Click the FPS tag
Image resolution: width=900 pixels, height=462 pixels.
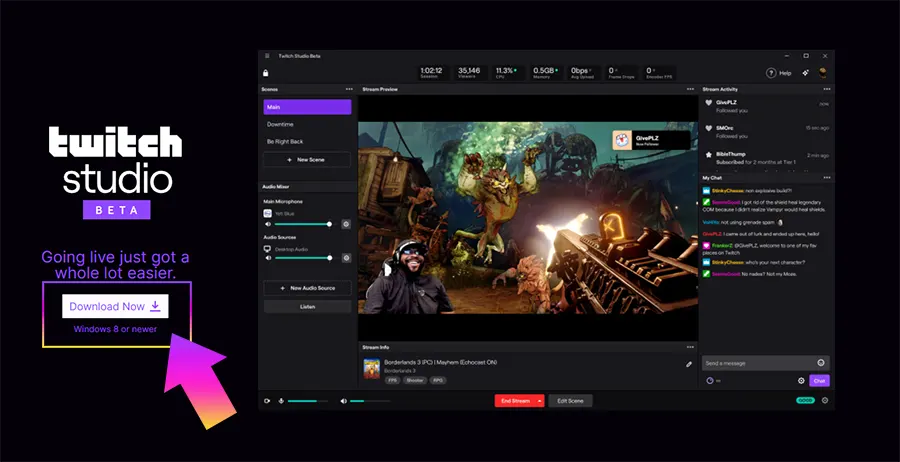click(393, 380)
